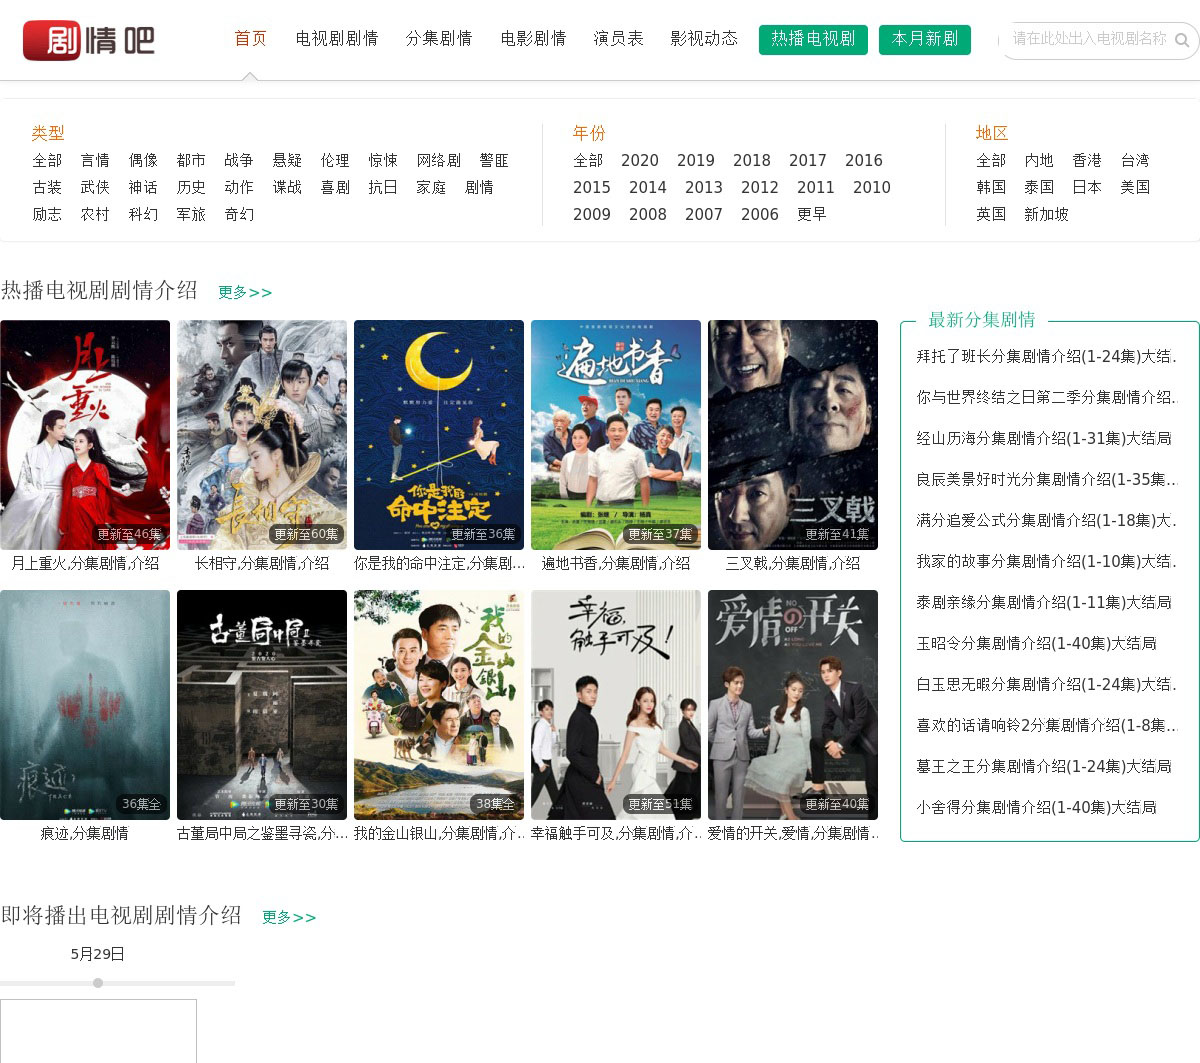Open the 你是我的命中注定 poster
Image resolution: width=1200 pixels, height=1063 pixels.
point(439,435)
